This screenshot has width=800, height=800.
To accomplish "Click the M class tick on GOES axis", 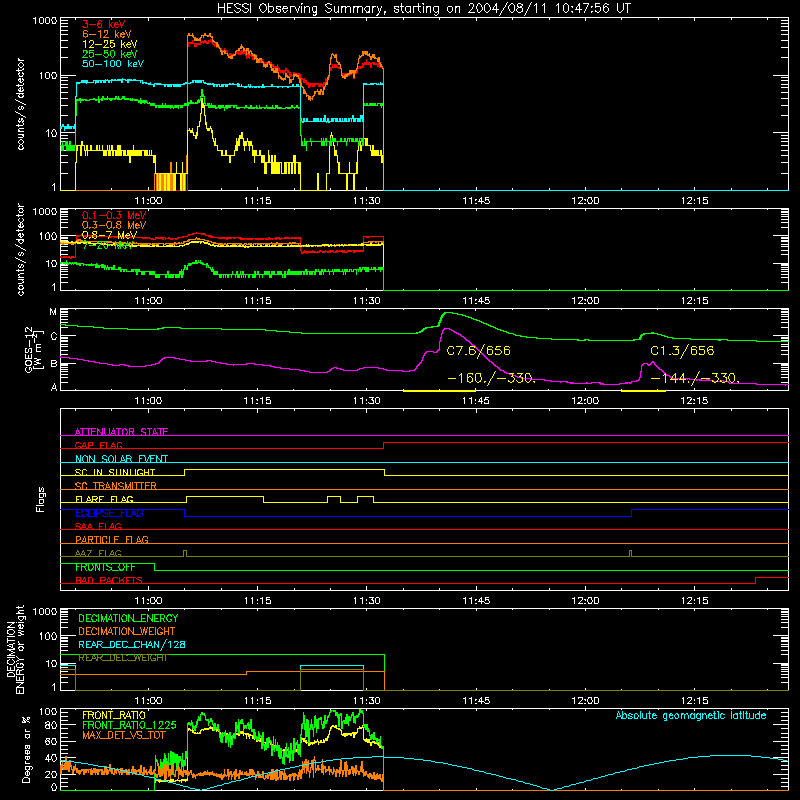I will coord(53,312).
